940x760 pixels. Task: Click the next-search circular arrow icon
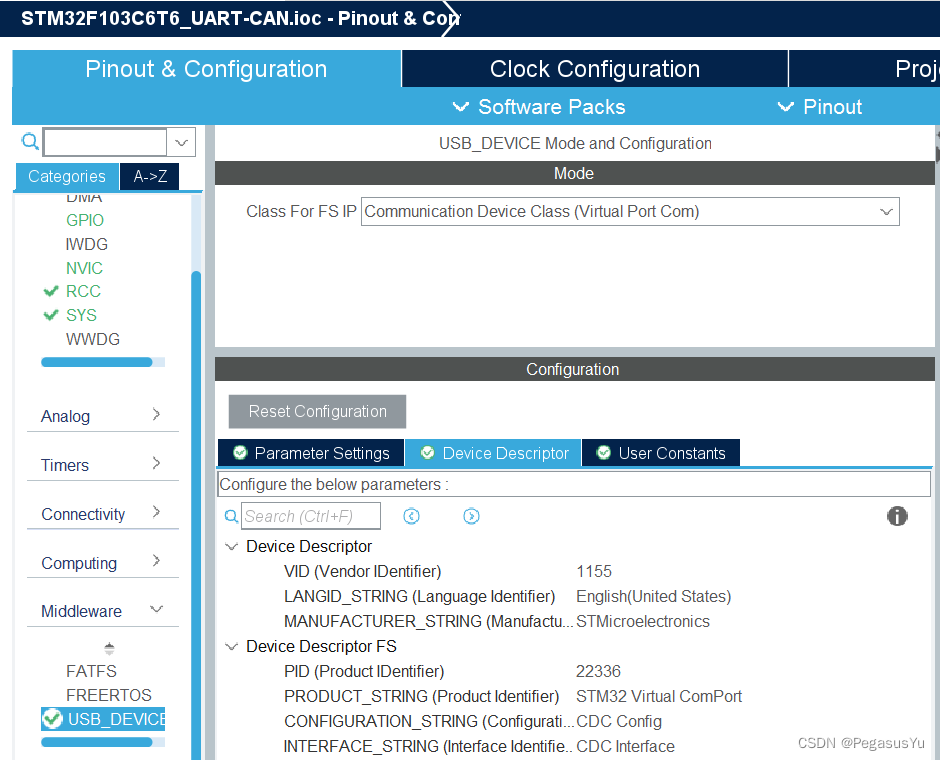coord(471,515)
